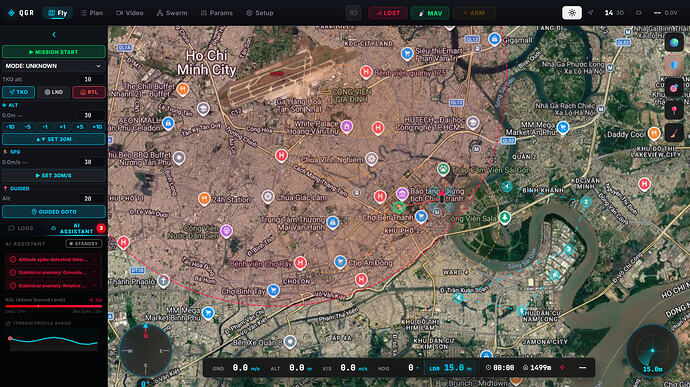This screenshot has height=387, width=690.
Task: Click the broom clear-map icon
Action: 674,132
